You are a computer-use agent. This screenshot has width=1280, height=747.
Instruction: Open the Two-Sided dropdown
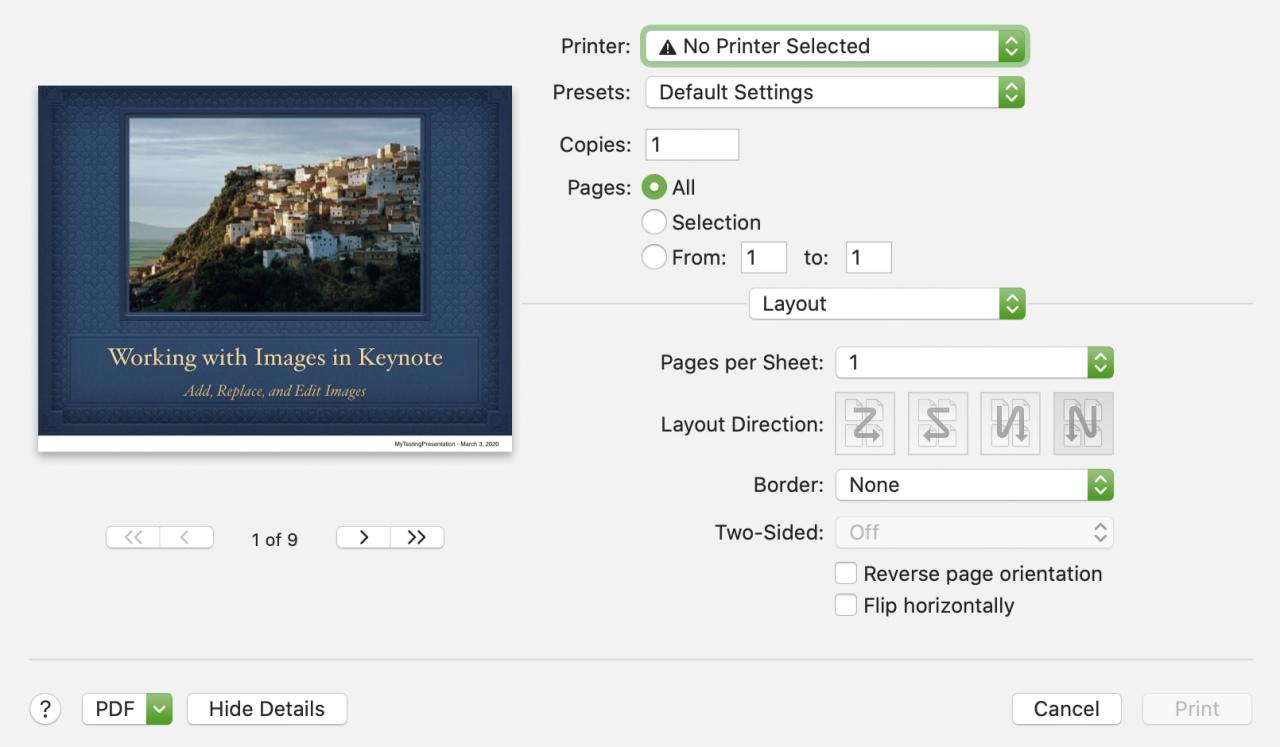tap(974, 533)
